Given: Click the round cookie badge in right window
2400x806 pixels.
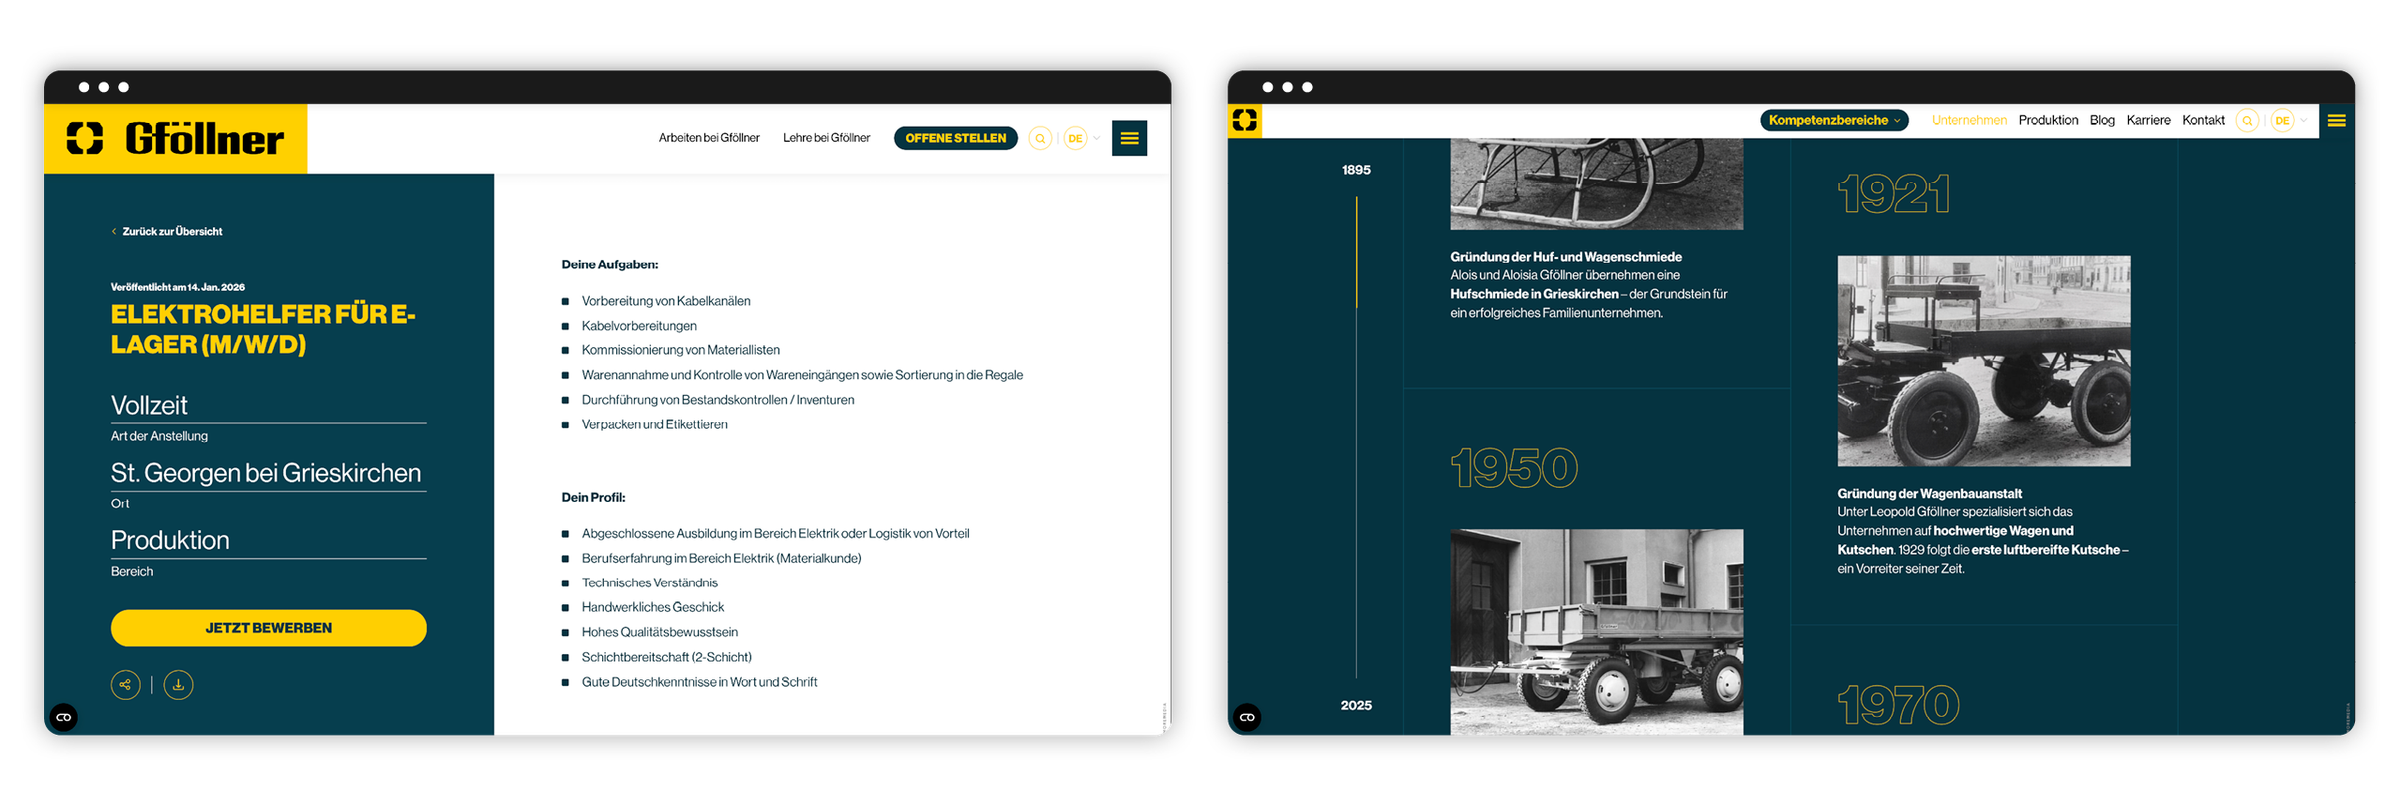Looking at the screenshot, I should pos(1247,717).
